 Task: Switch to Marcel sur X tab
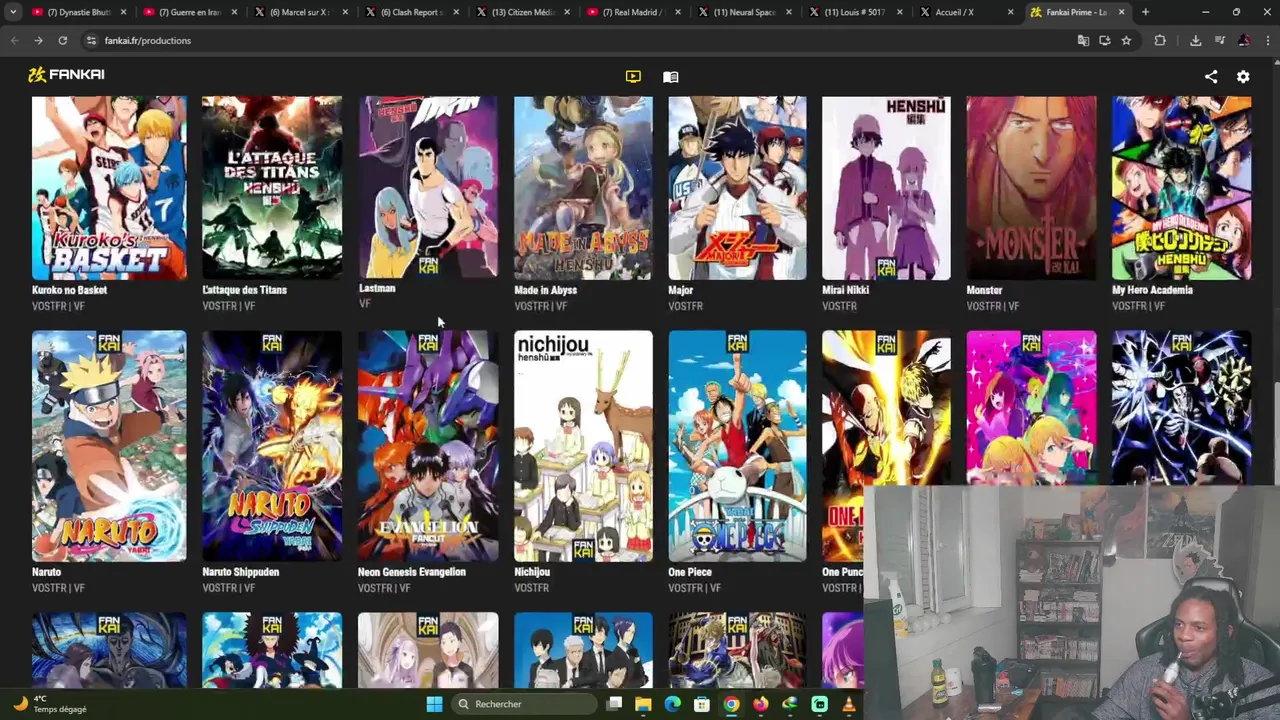pyautogui.click(x=300, y=12)
